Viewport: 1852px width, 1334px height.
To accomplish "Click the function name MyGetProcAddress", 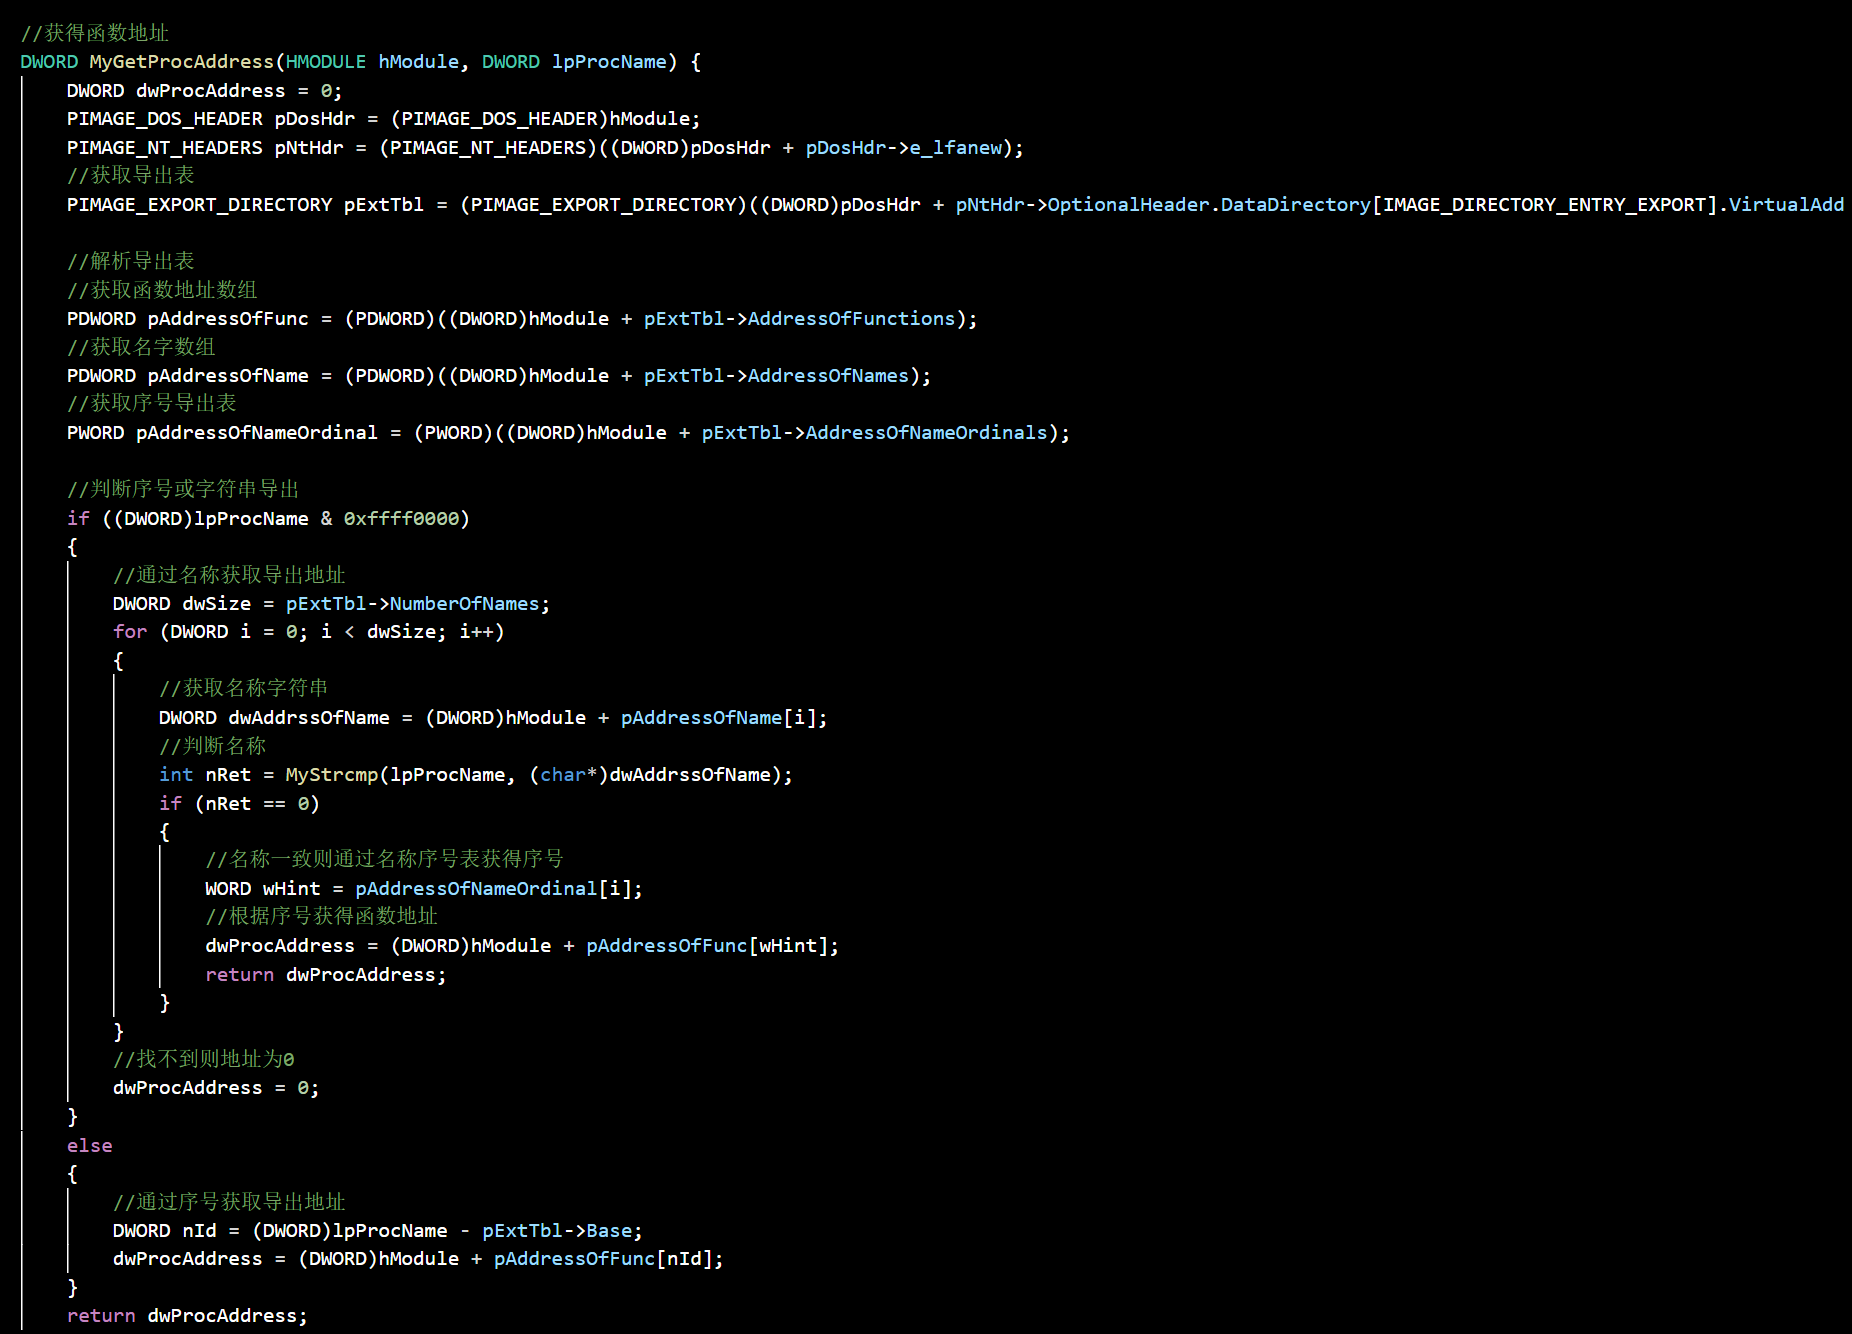I will (x=181, y=62).
